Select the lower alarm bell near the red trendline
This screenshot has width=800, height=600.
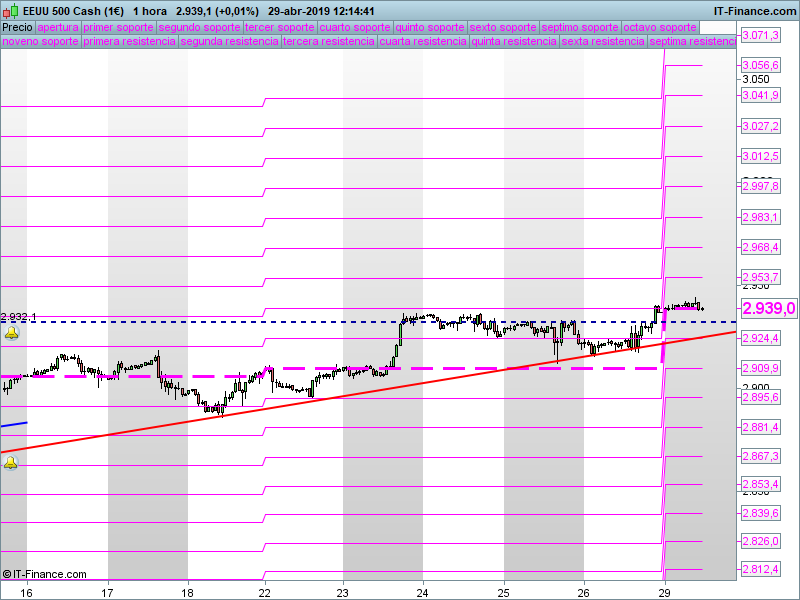pyautogui.click(x=11, y=462)
